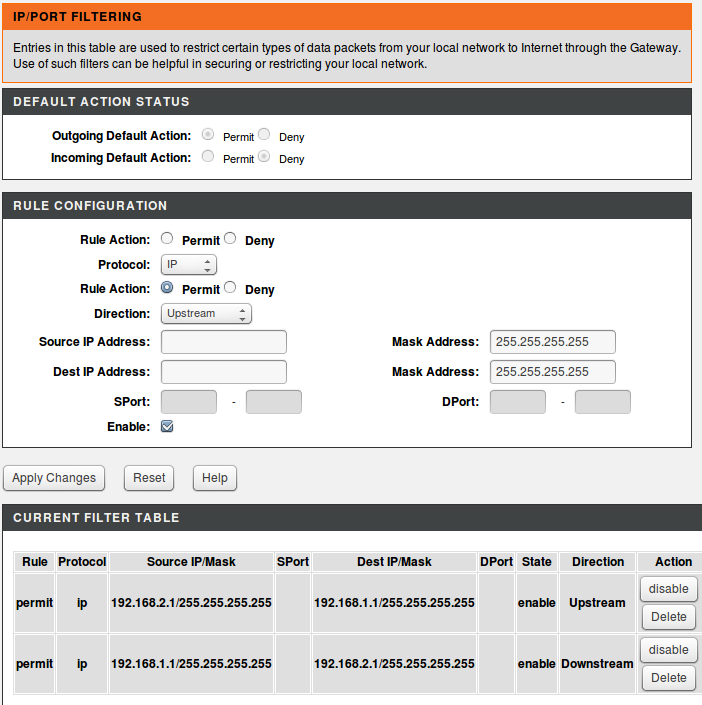Screen dimensions: 702x705
Task: Click Source IP/Mask column header
Action: pyautogui.click(x=191, y=562)
